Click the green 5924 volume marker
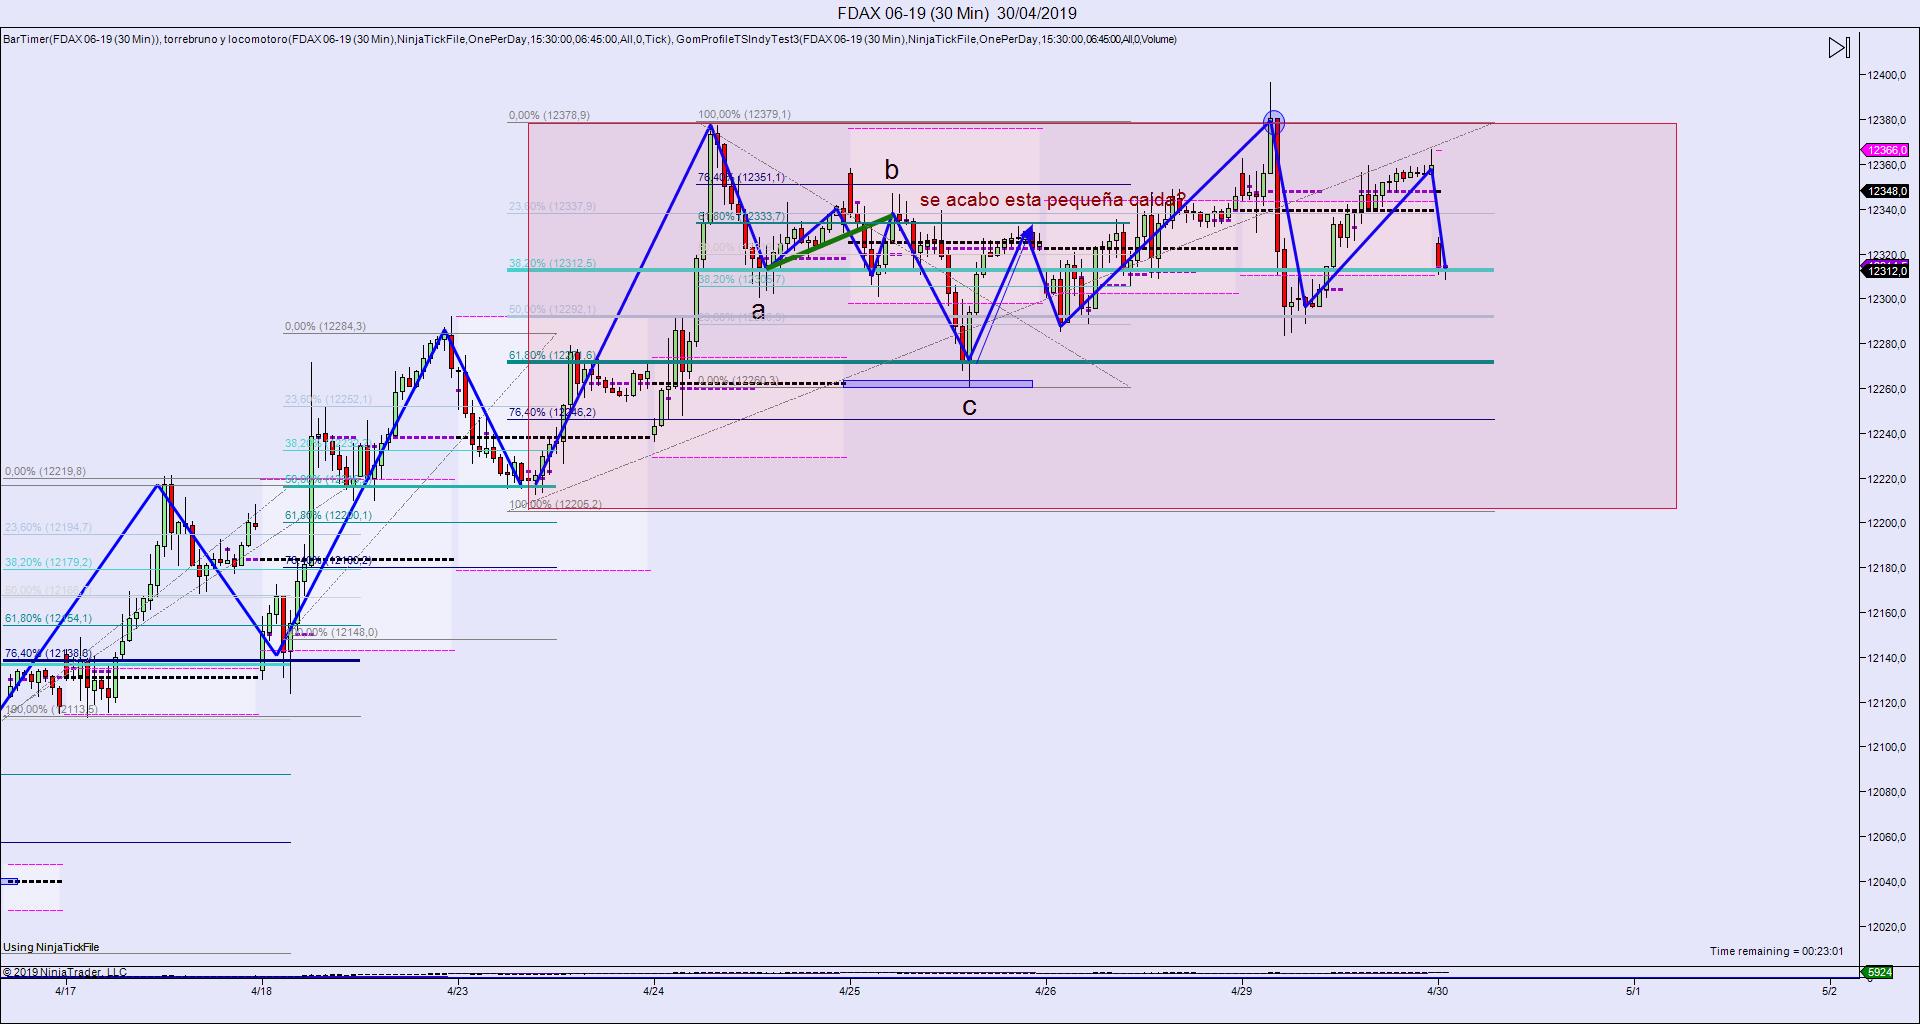1920x1024 pixels. [x=1879, y=972]
